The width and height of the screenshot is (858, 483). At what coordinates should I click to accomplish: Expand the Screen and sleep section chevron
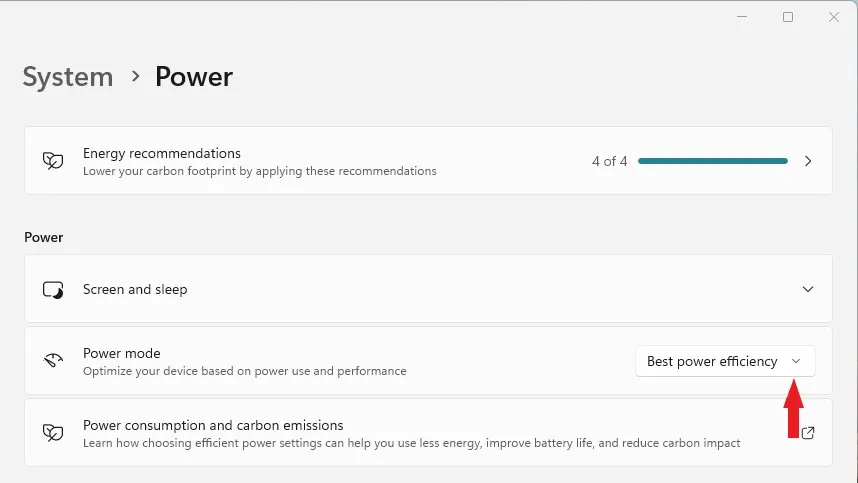coord(808,289)
